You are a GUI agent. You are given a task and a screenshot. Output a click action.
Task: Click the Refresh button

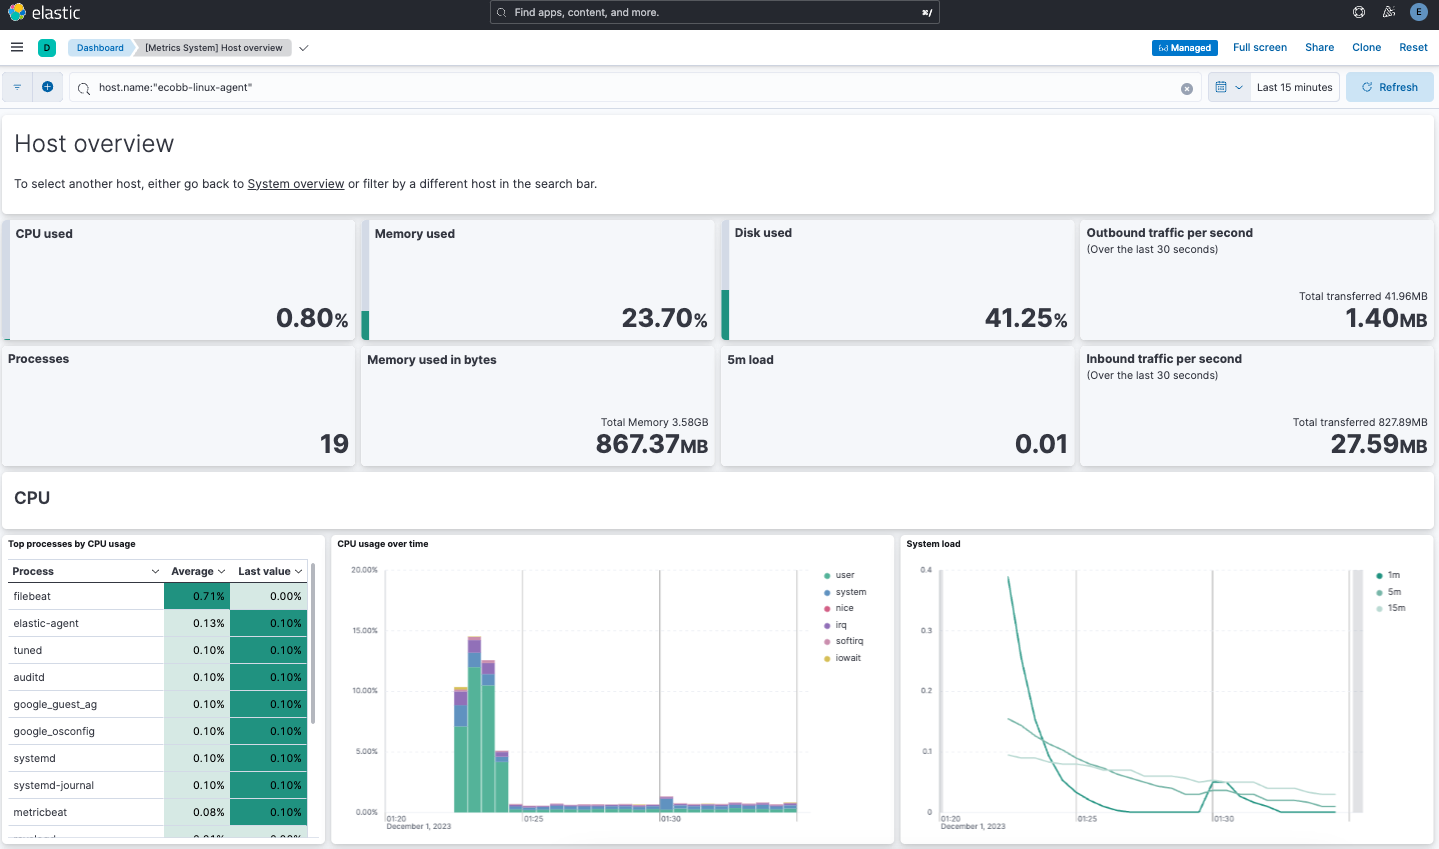(x=1389, y=87)
